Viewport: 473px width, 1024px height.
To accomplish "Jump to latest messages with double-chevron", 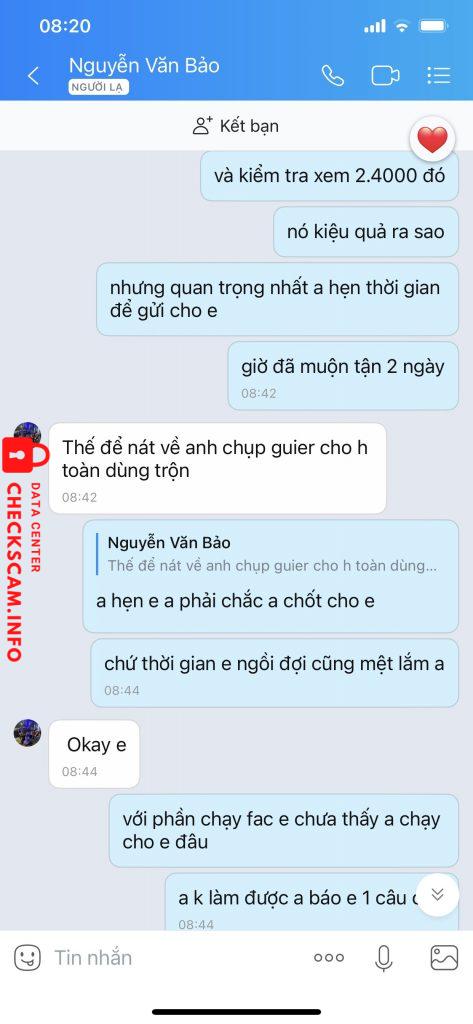I will pyautogui.click(x=437, y=895).
